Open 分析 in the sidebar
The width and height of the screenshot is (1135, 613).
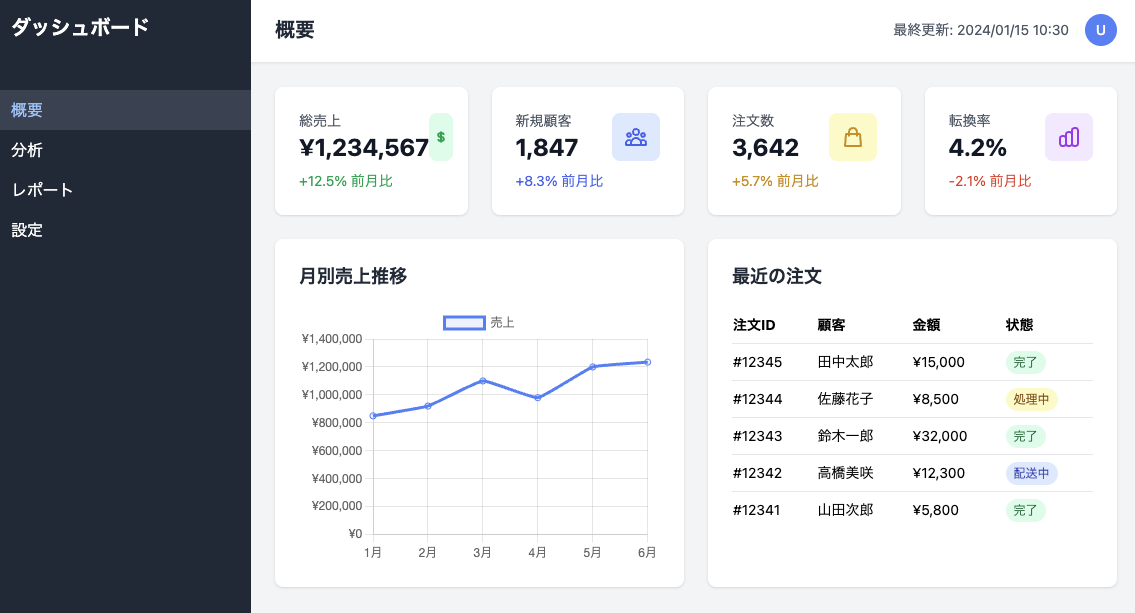(125, 150)
